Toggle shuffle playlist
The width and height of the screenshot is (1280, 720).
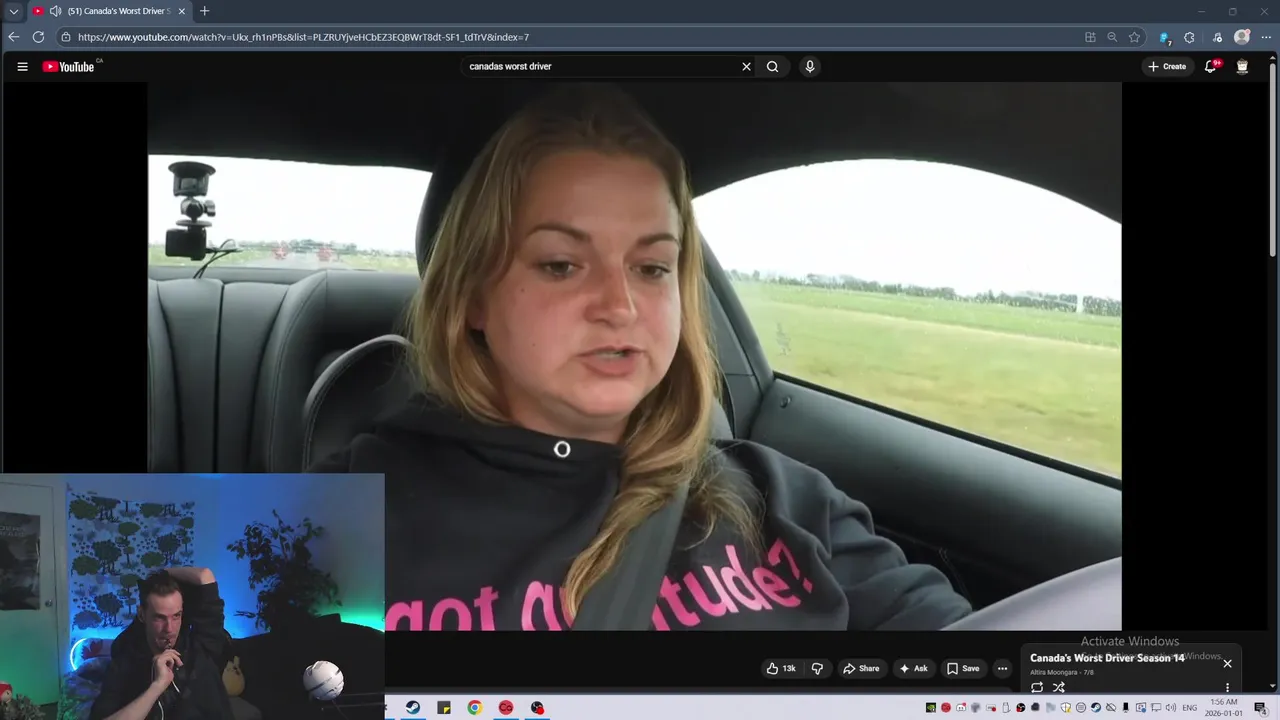pos(1058,687)
